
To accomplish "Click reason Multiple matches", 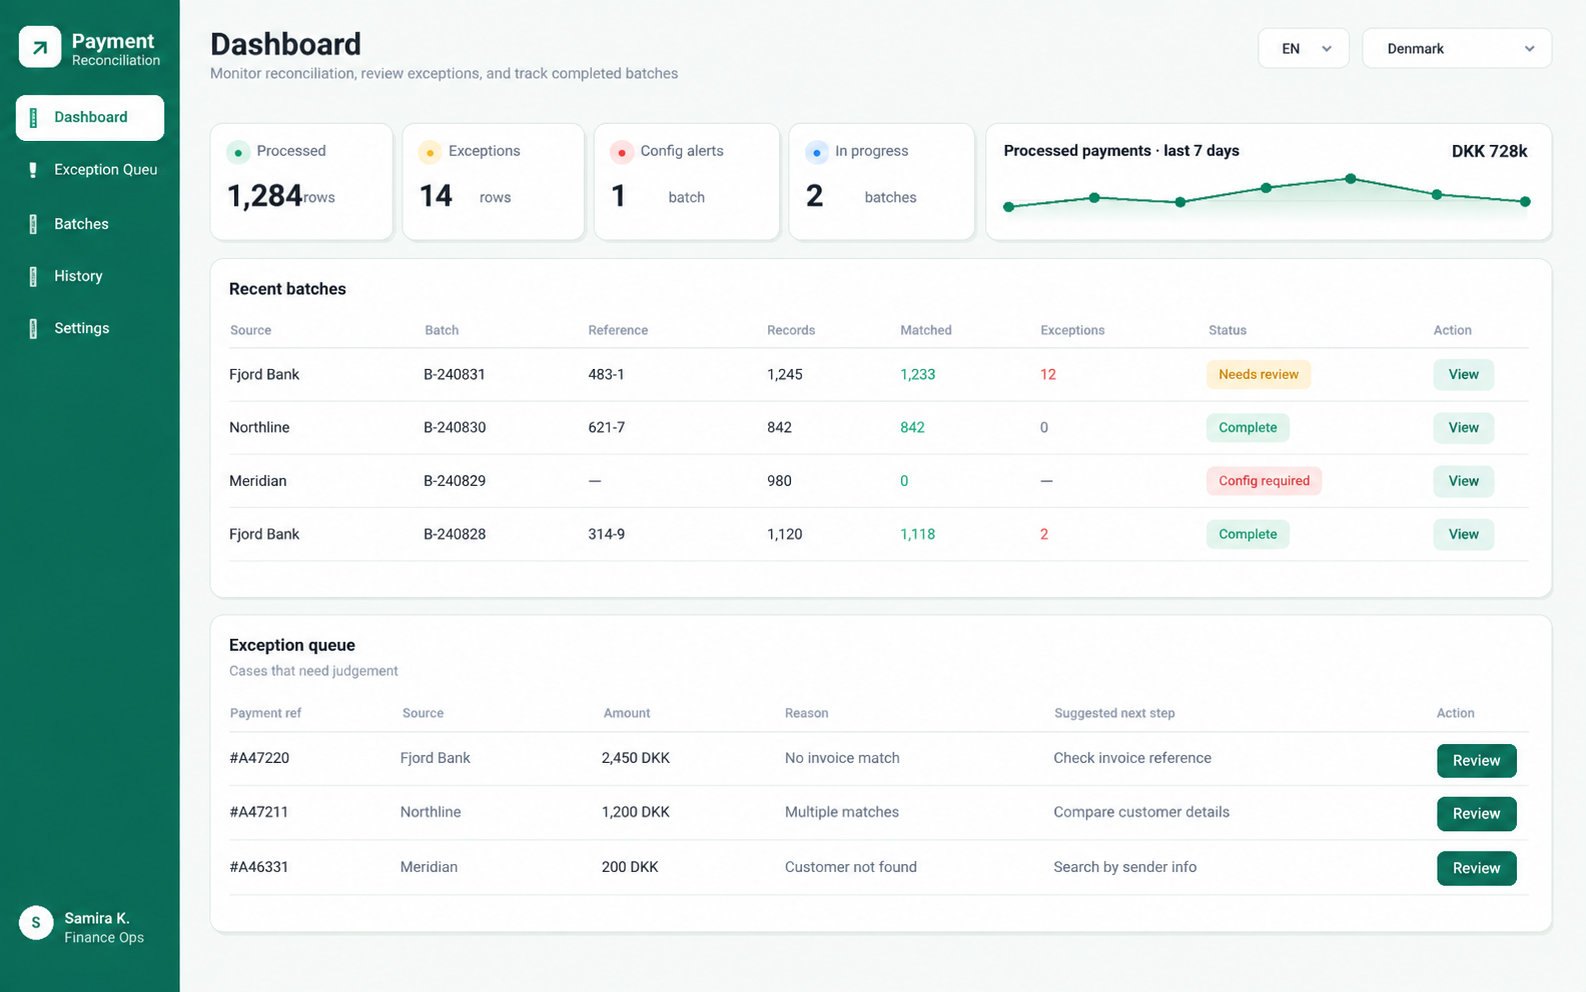I will (842, 812).
